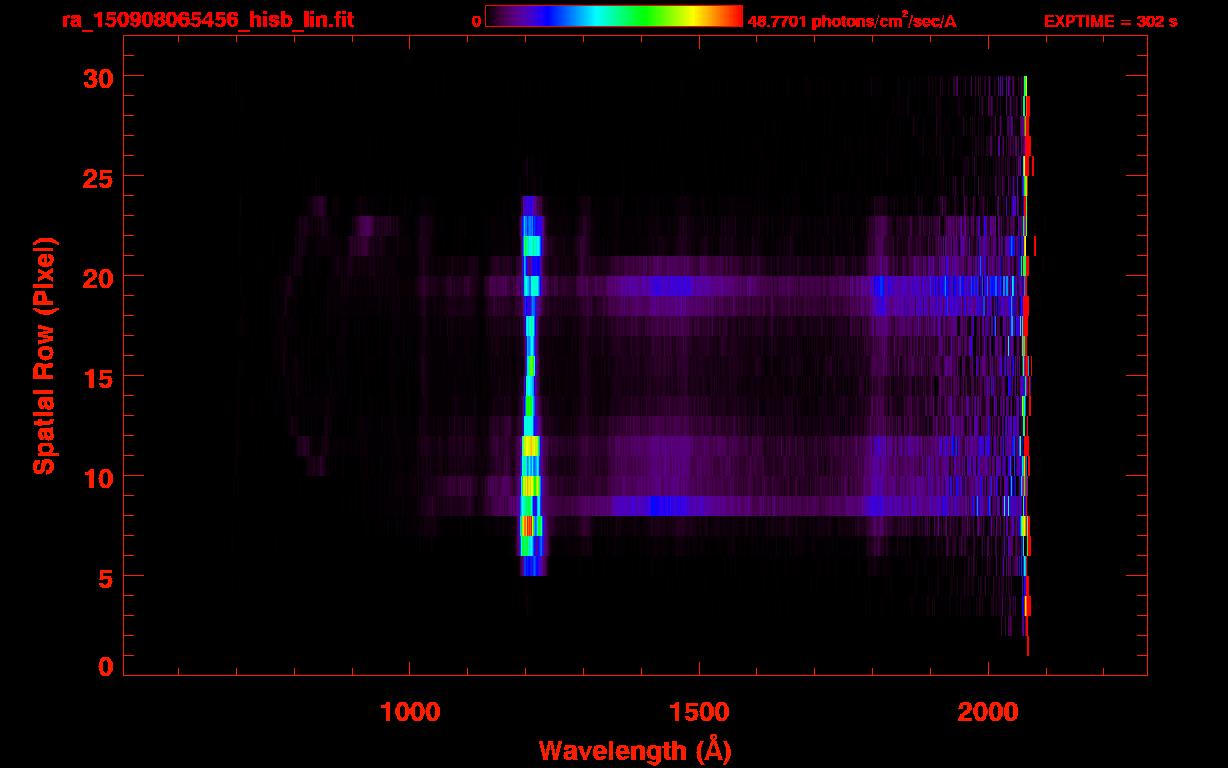Click the rainbow color scale bar
The height and width of the screenshot is (768, 1228).
click(613, 16)
